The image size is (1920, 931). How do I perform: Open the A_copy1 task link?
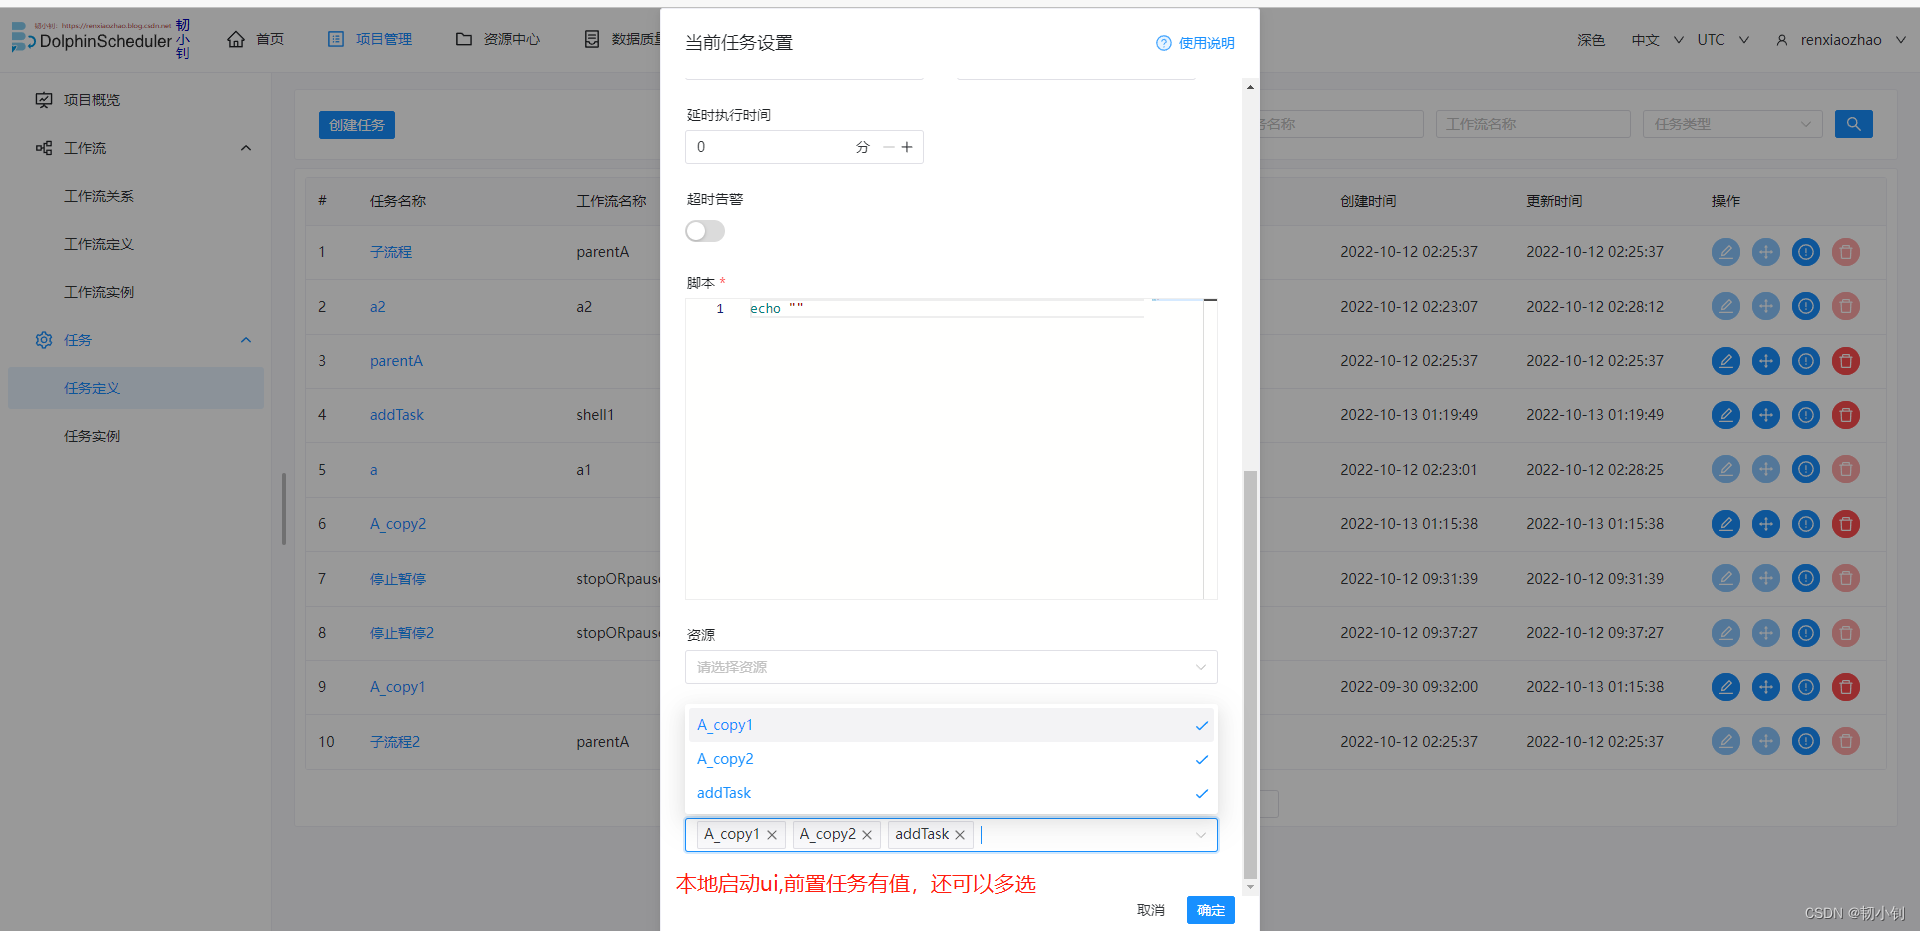(x=398, y=687)
